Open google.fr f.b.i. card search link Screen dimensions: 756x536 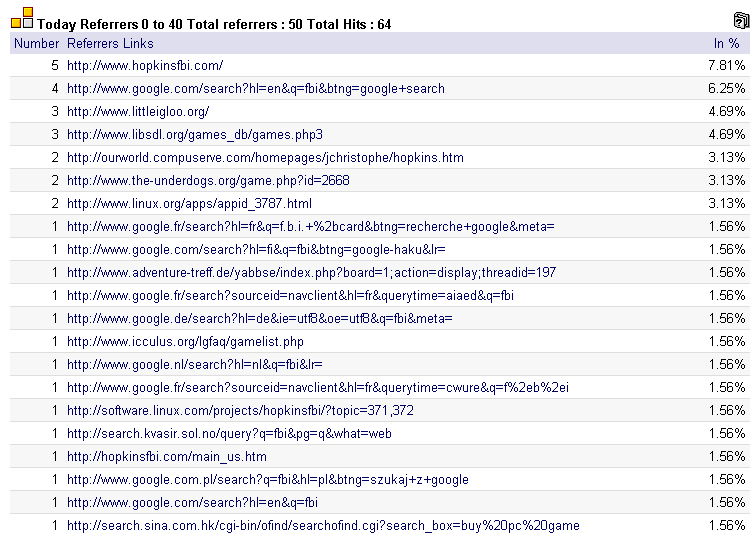[310, 227]
